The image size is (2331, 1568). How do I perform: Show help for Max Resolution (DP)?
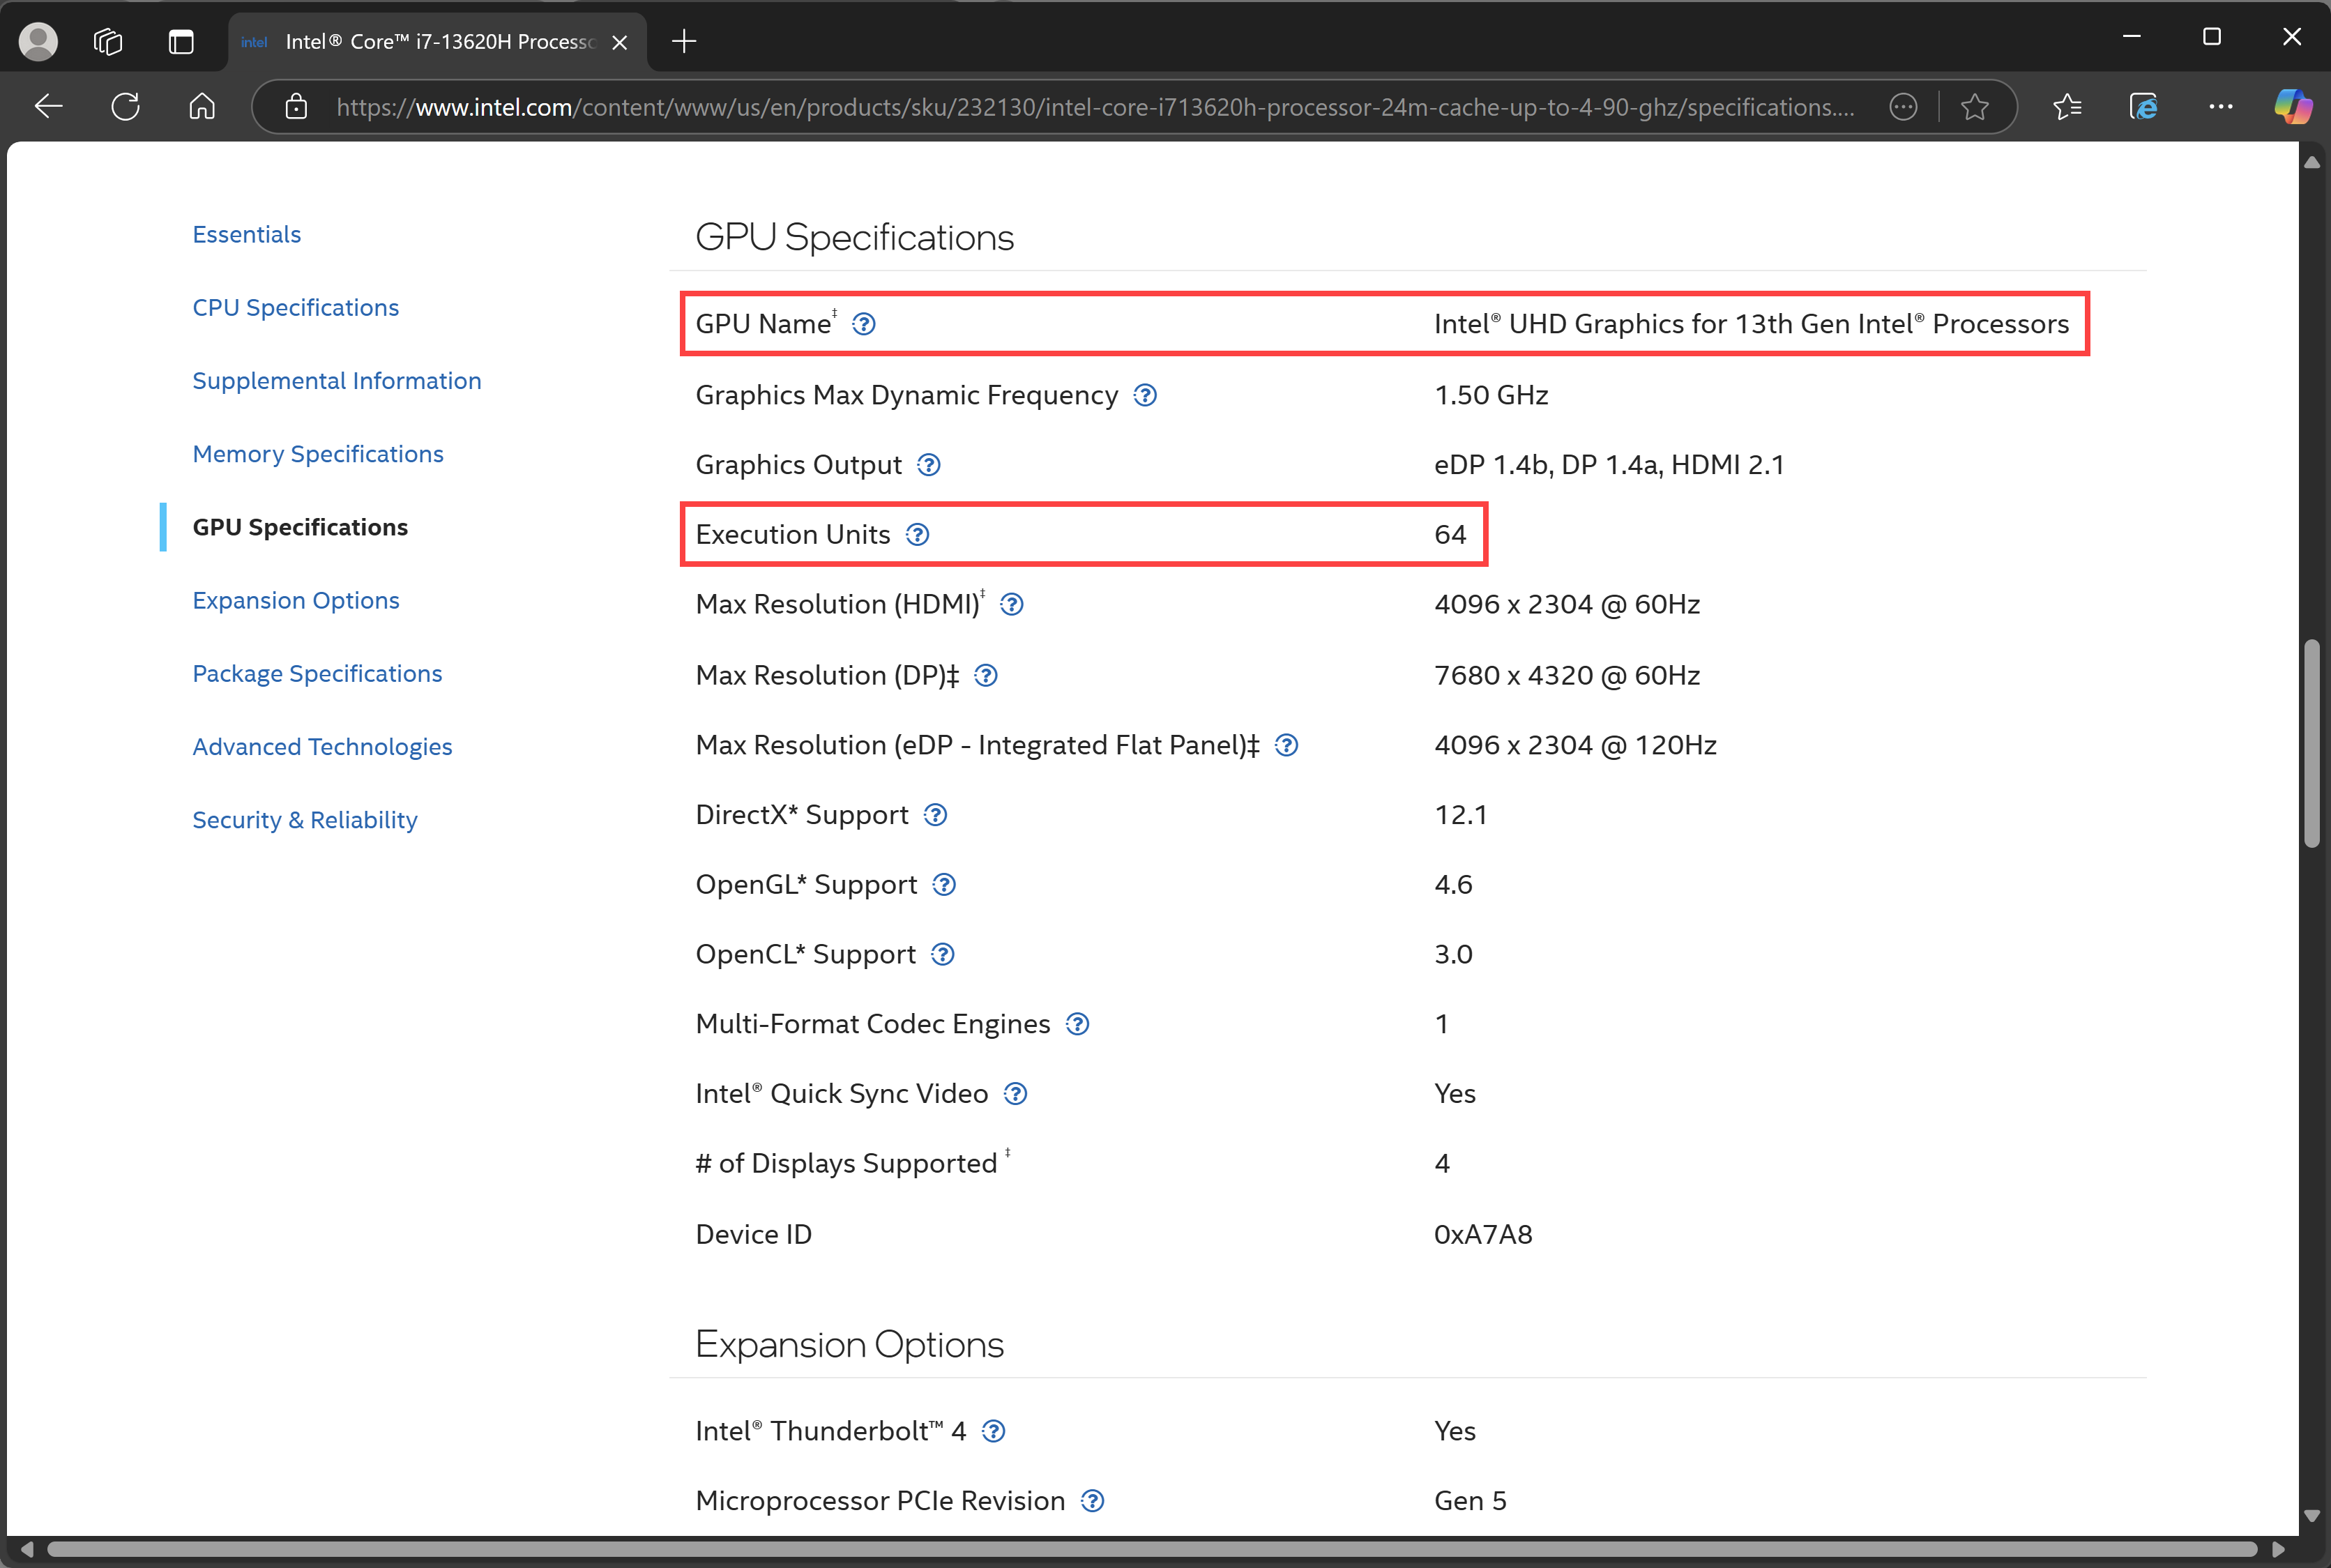tap(986, 676)
